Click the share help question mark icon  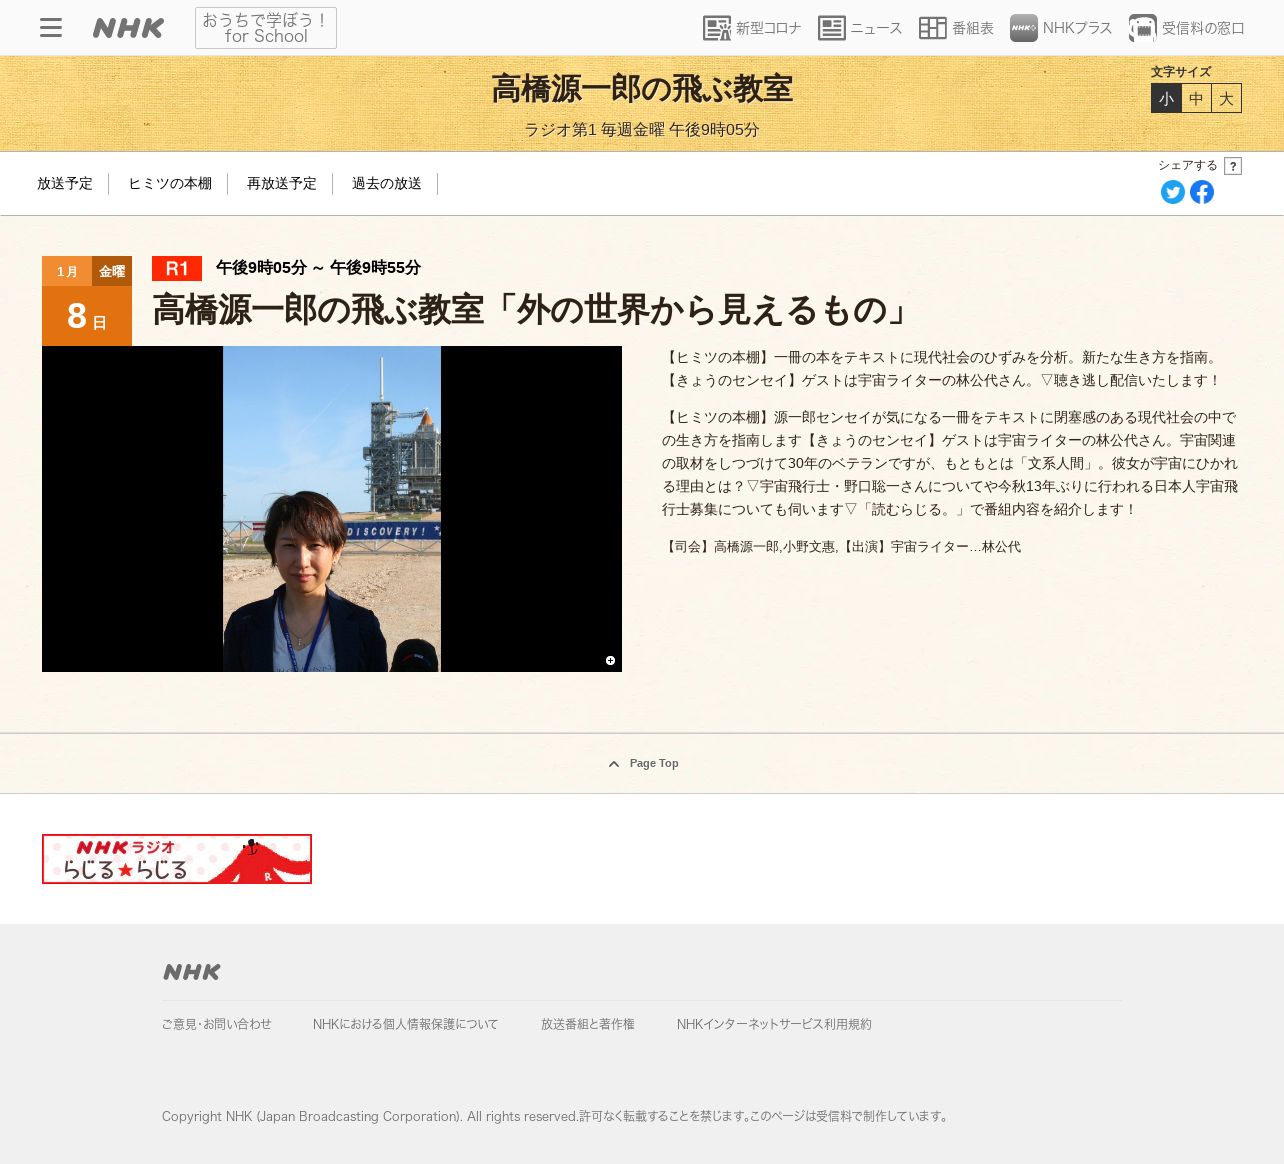1233,166
